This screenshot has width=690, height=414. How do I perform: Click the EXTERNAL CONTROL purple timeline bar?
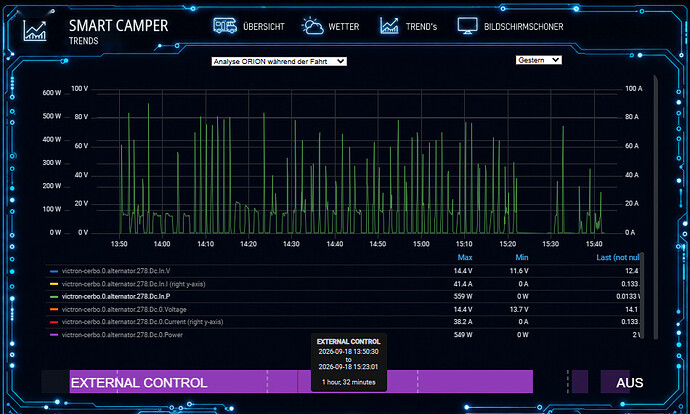point(301,381)
